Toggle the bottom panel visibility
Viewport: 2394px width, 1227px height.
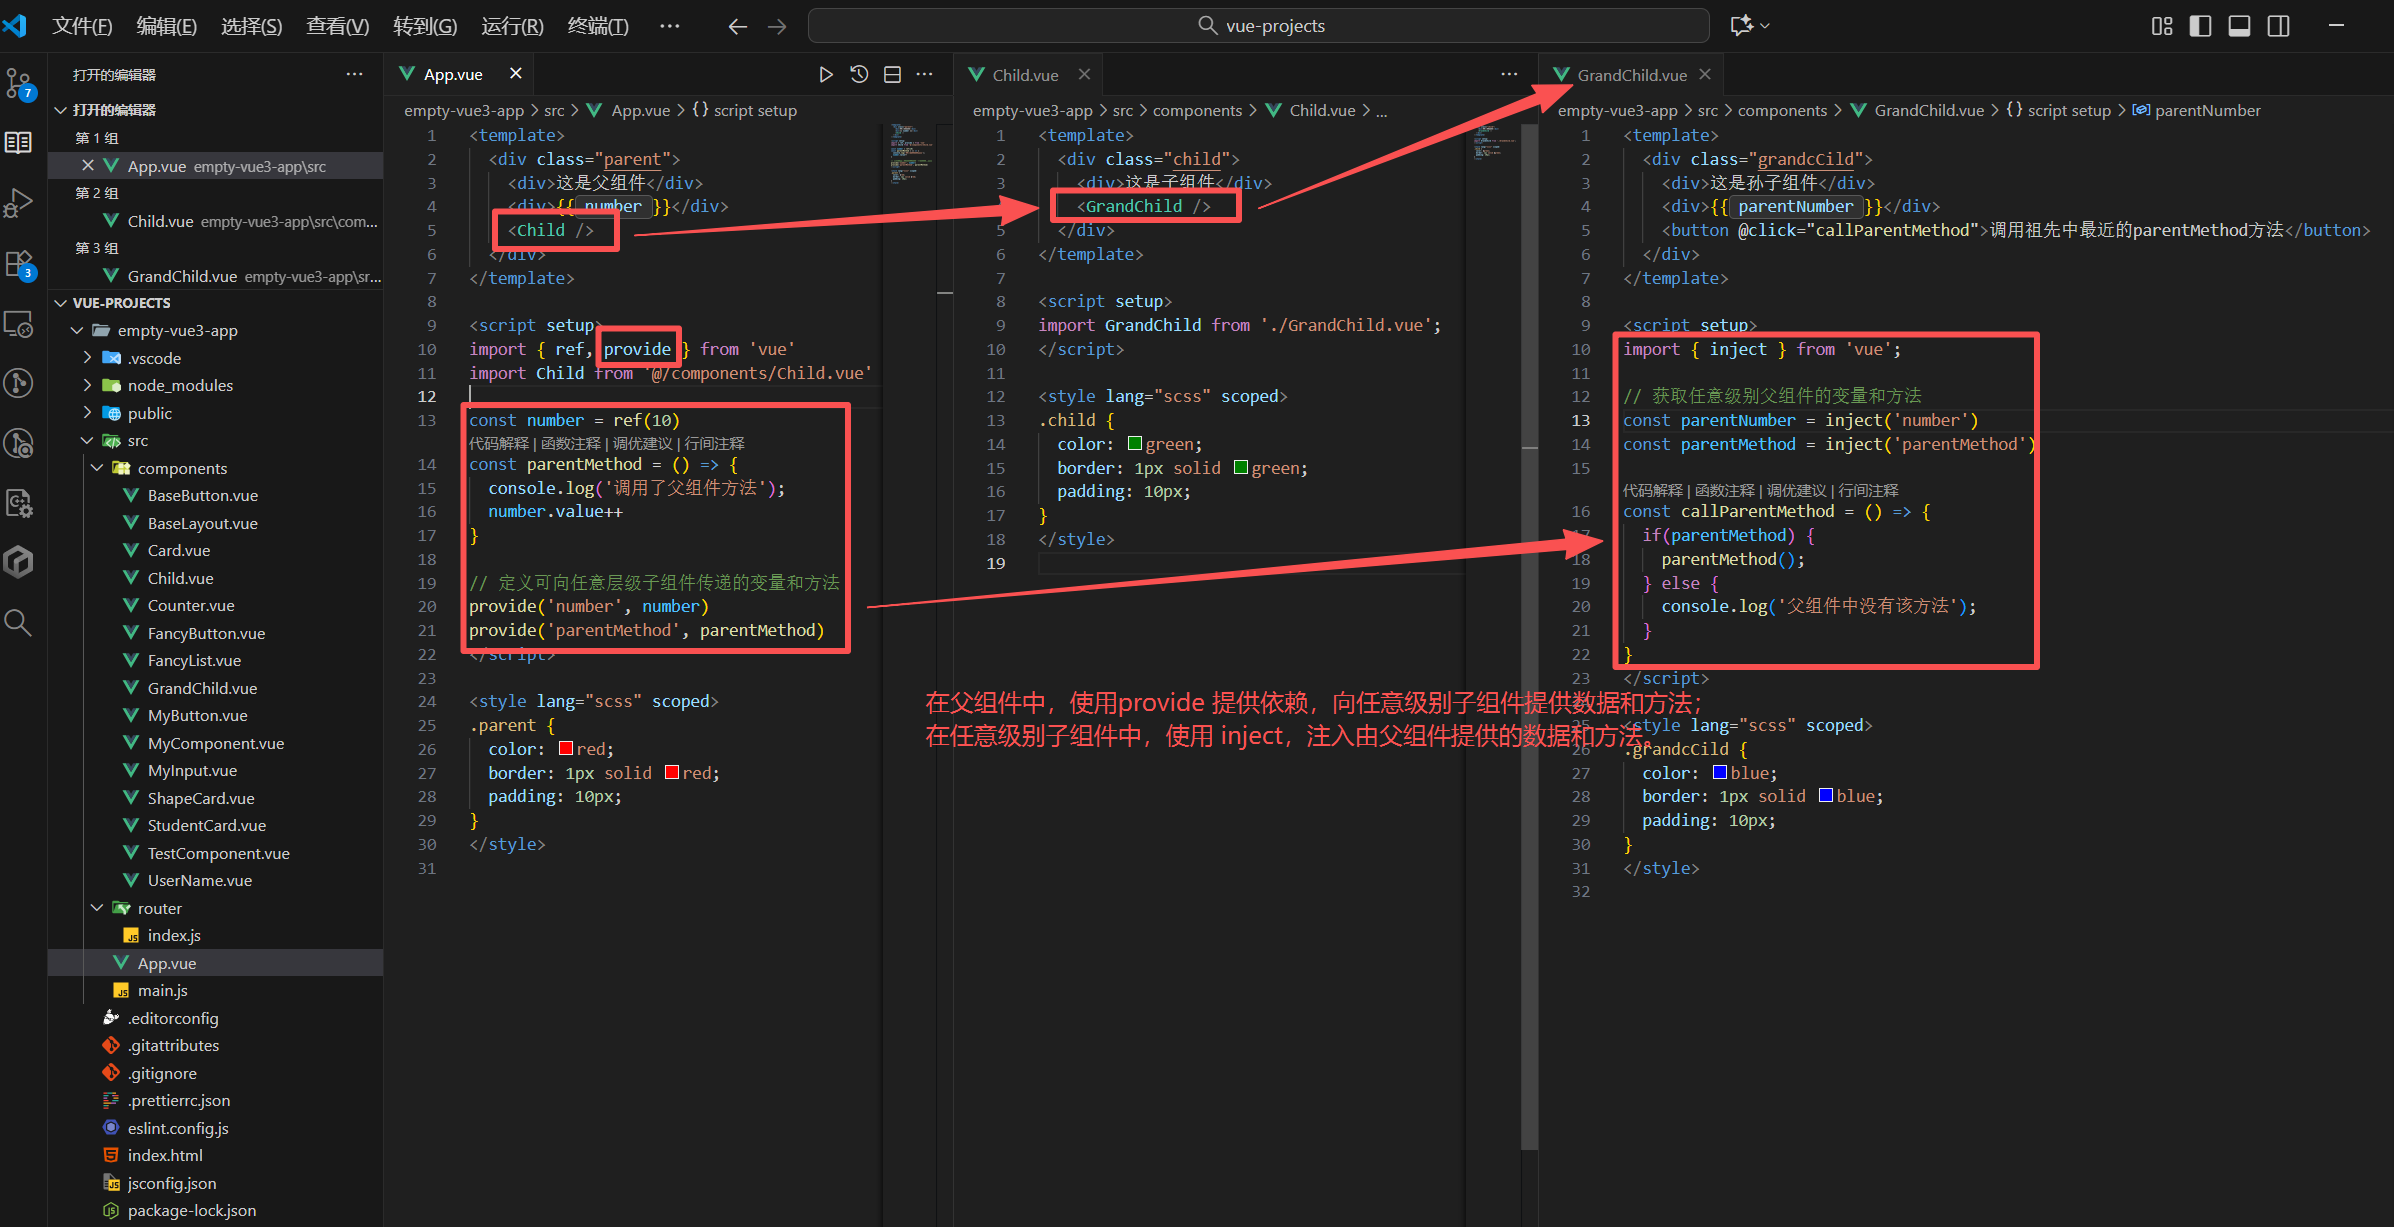[2240, 26]
